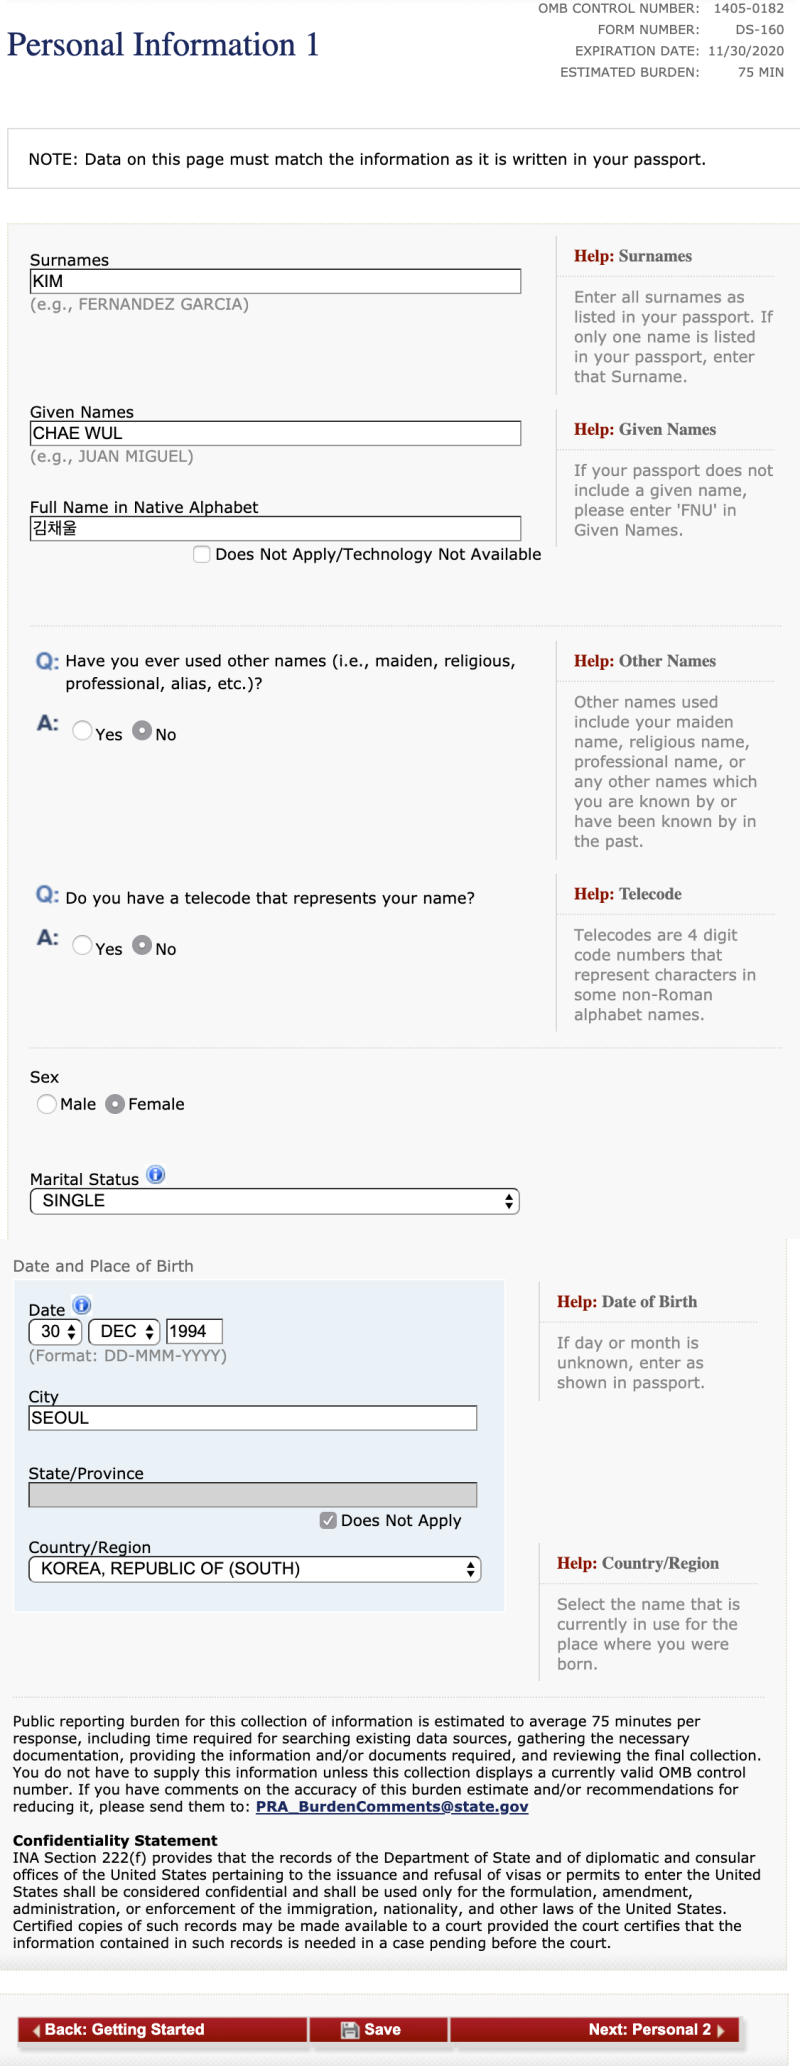Open the Country/Region dropdown

pyautogui.click(x=255, y=1569)
